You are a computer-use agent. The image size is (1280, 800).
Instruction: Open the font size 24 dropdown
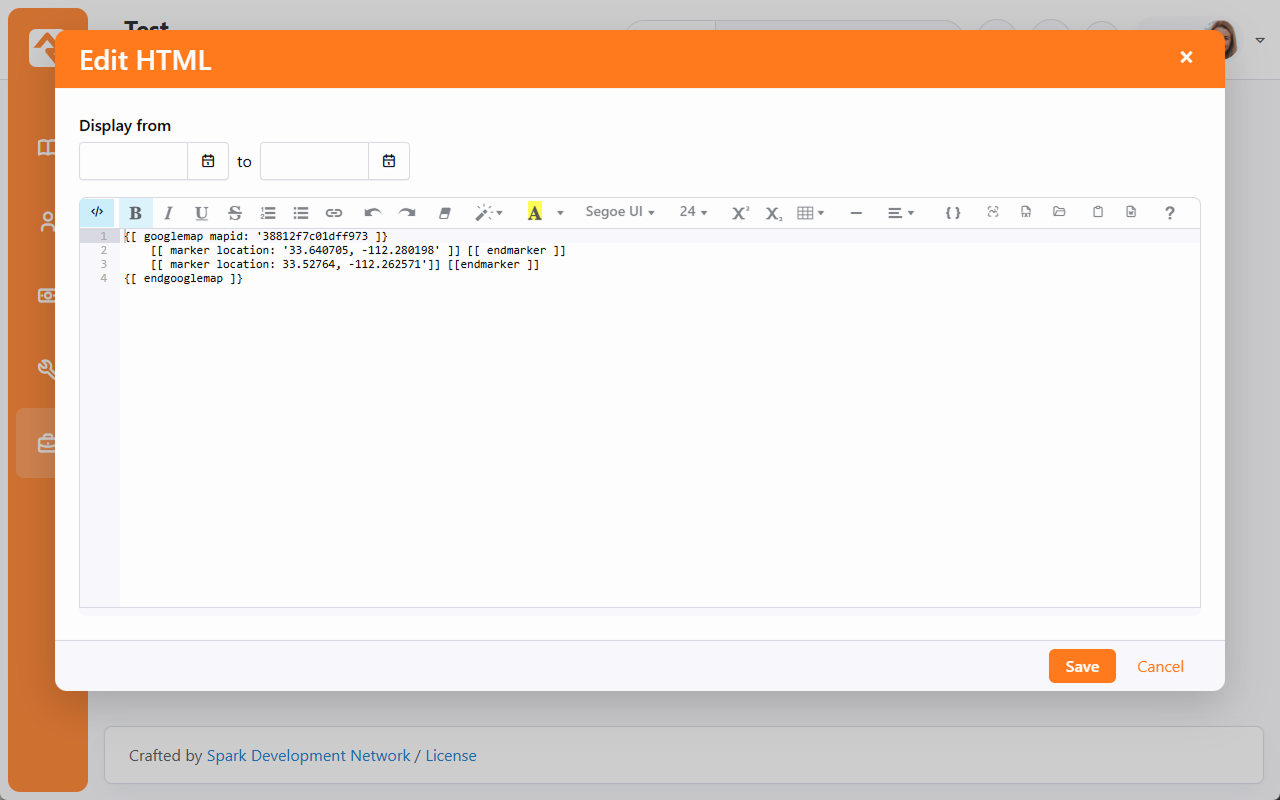pos(693,212)
